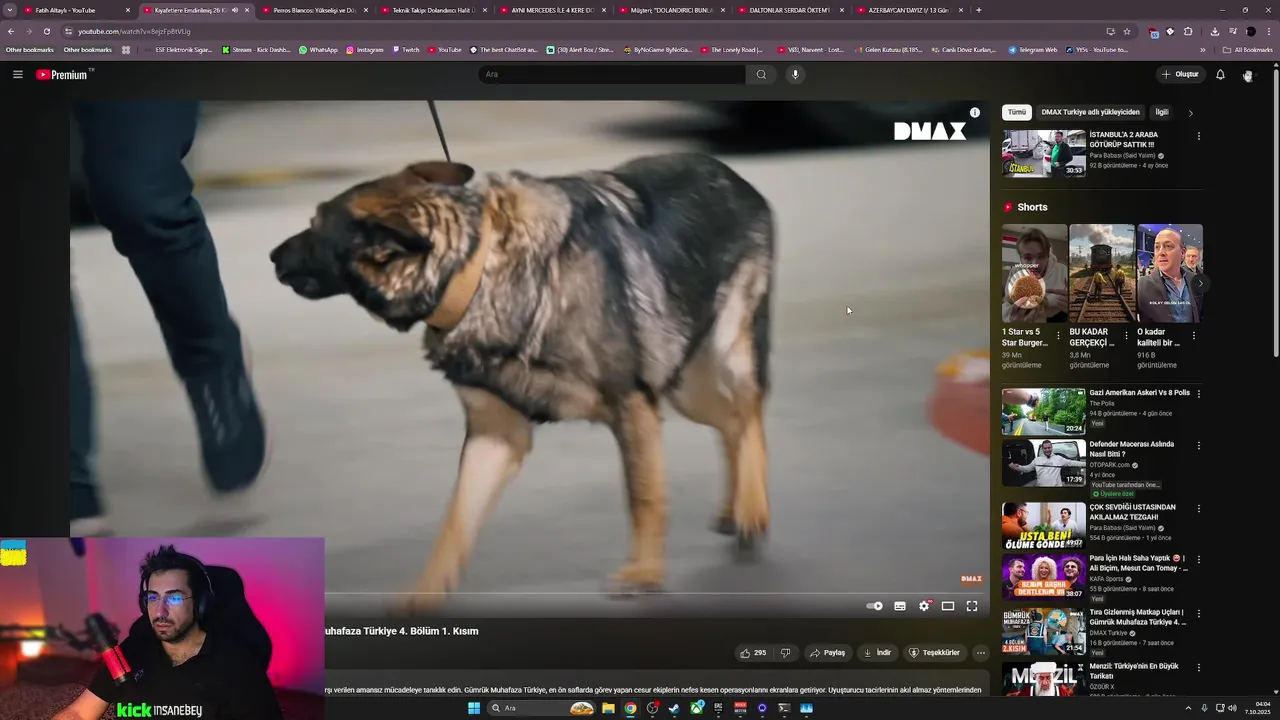Click the Paylaş share button
This screenshot has height=720, width=1280.
coord(828,653)
